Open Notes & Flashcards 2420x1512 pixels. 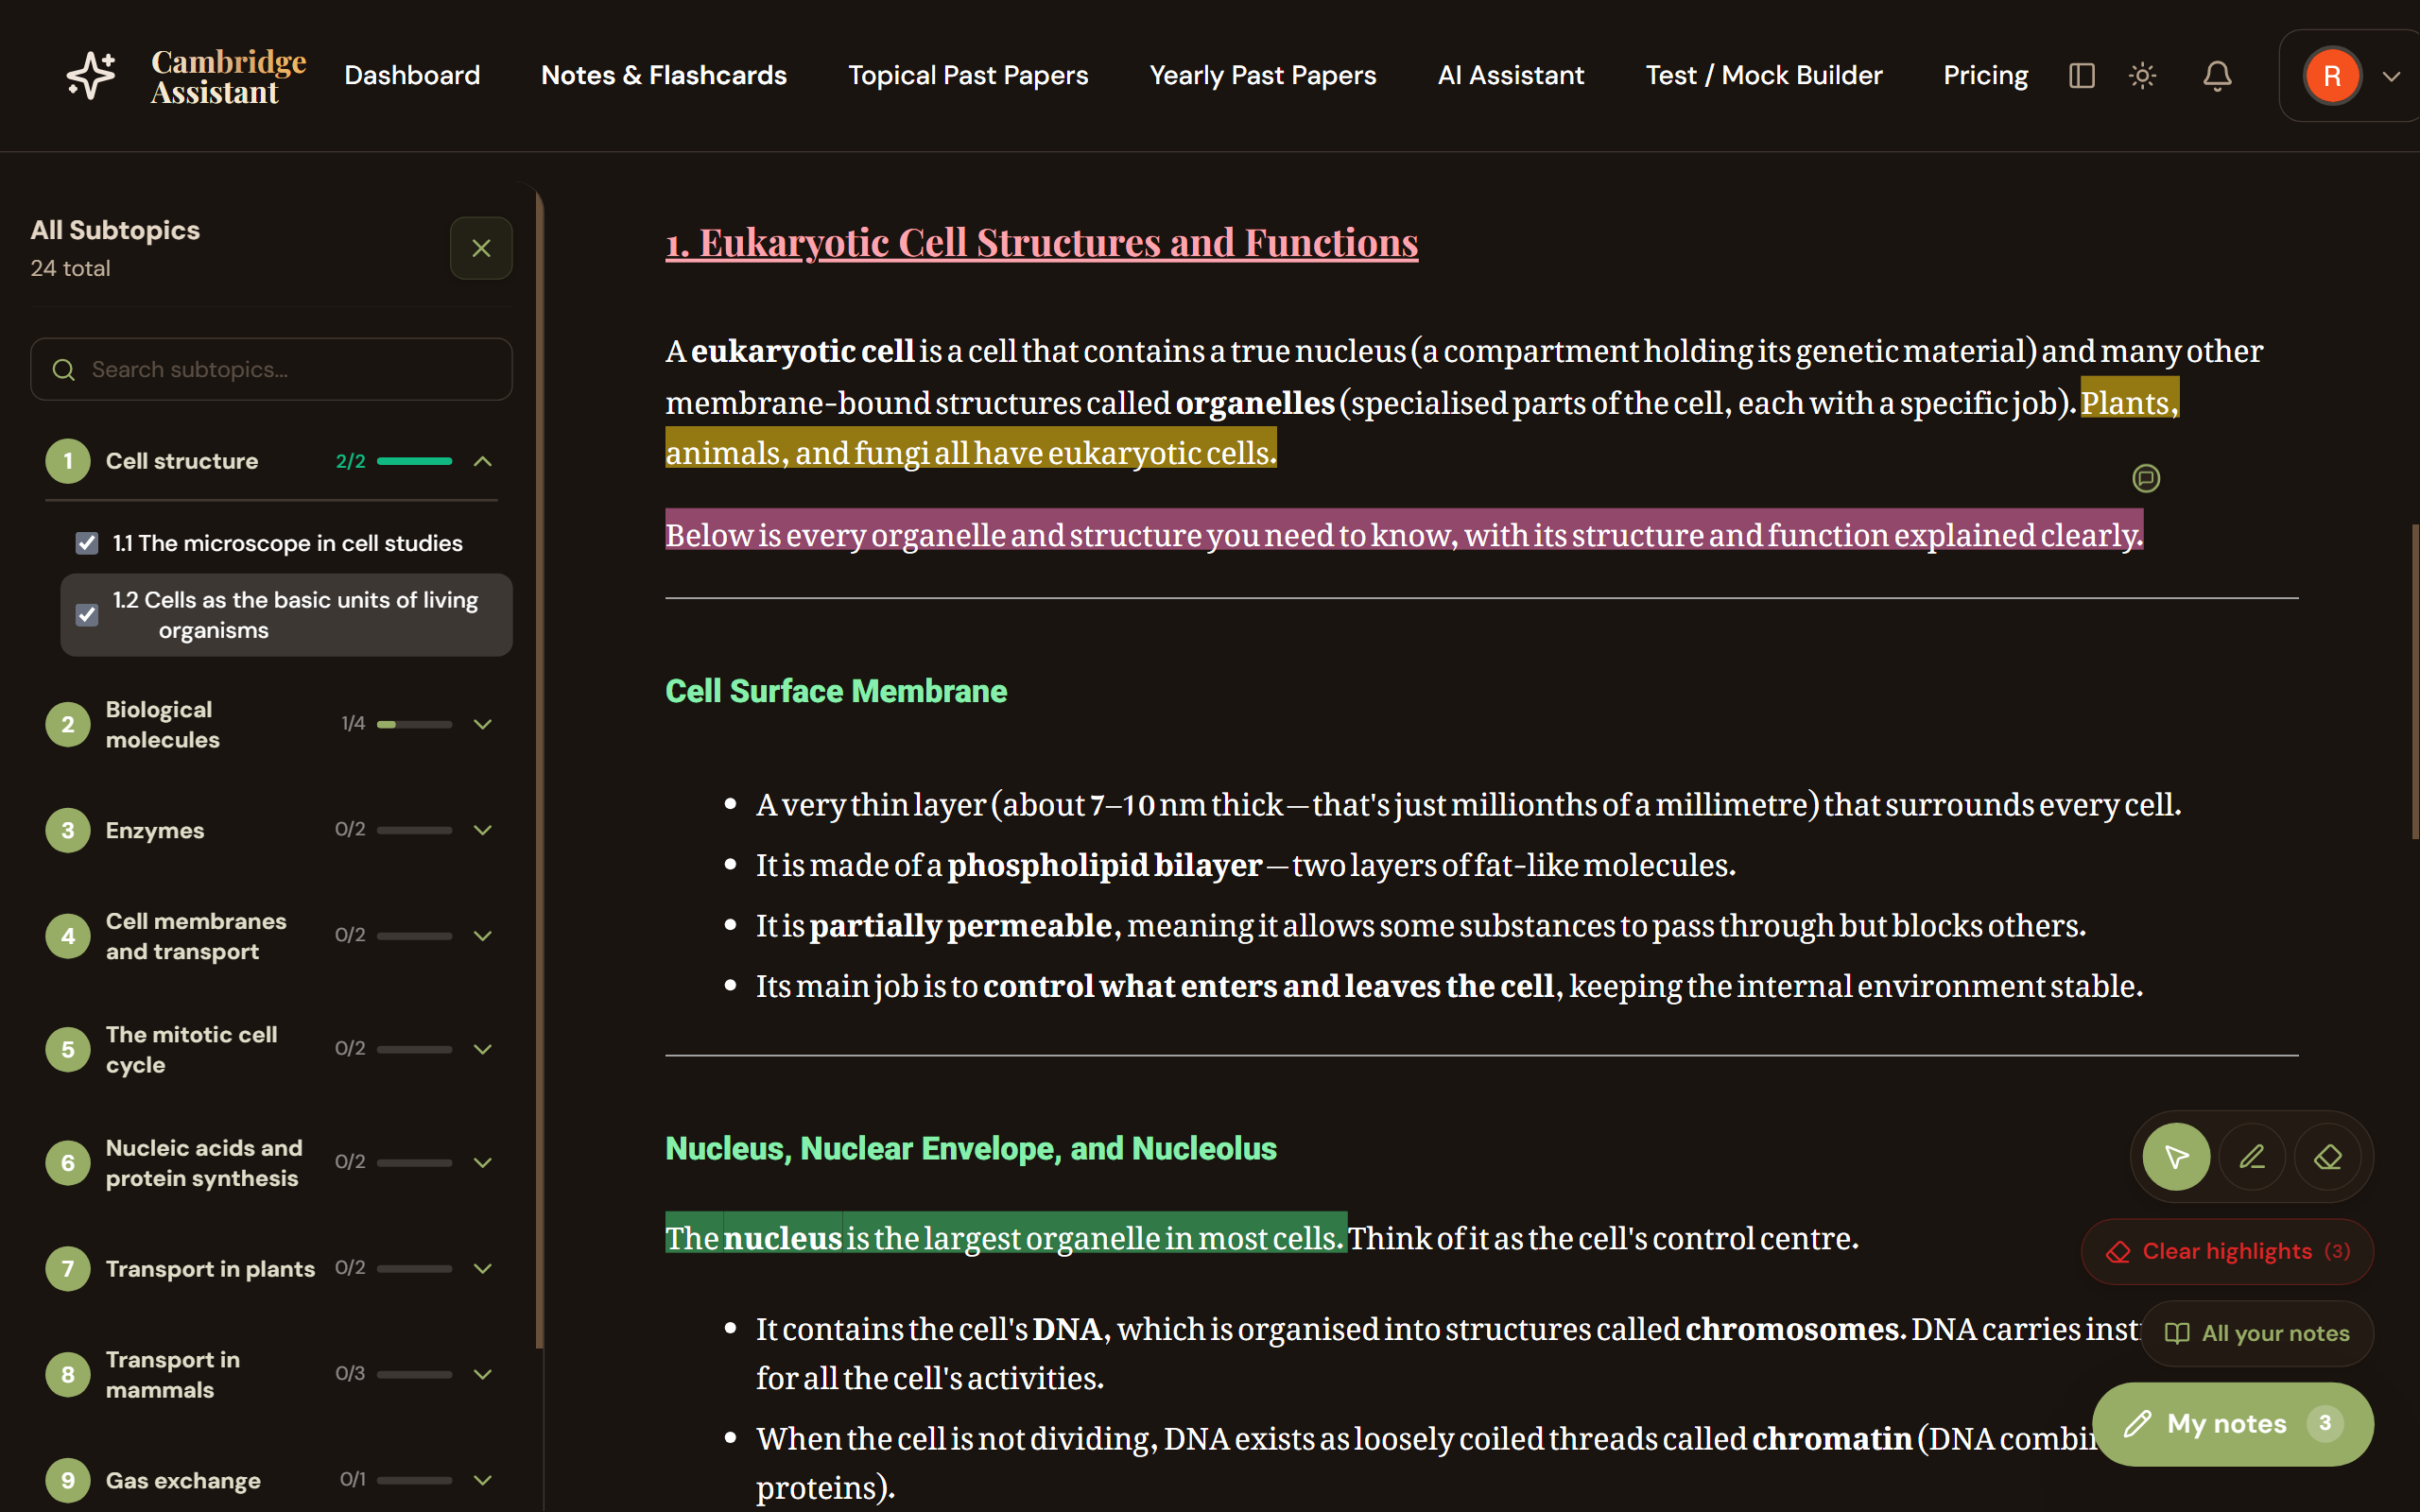point(664,75)
